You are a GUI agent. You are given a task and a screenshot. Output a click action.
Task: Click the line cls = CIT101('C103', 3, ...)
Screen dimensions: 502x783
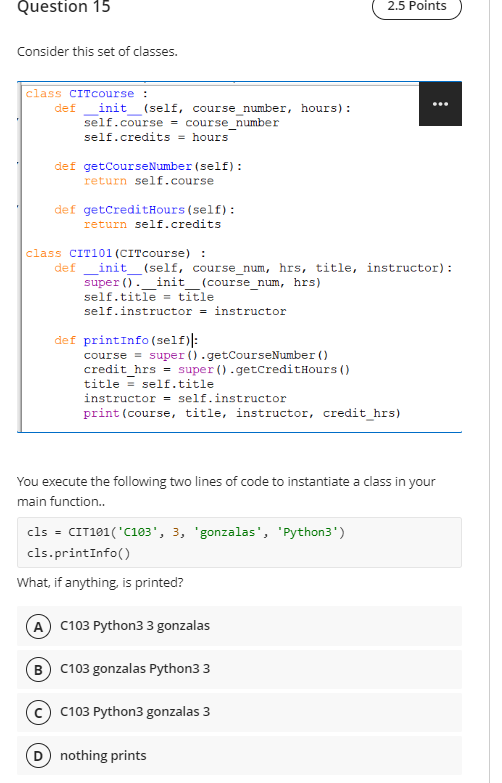pyautogui.click(x=186, y=532)
